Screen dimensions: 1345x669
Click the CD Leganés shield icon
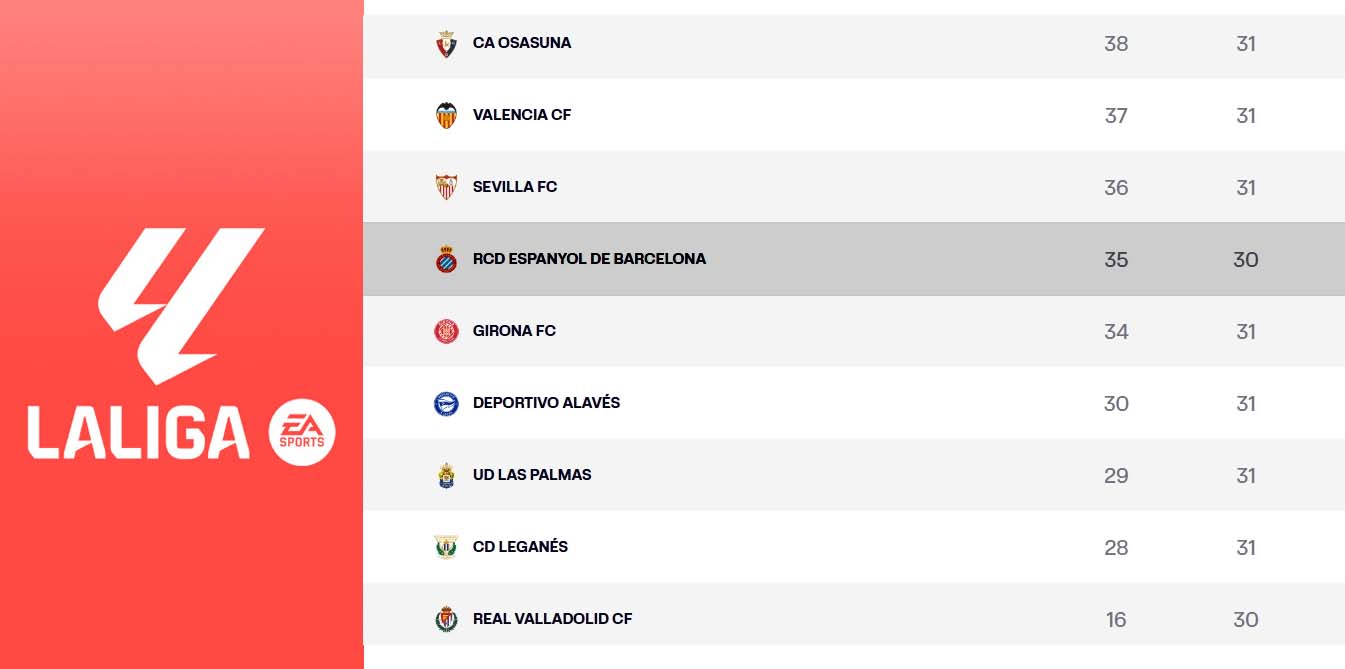point(446,547)
